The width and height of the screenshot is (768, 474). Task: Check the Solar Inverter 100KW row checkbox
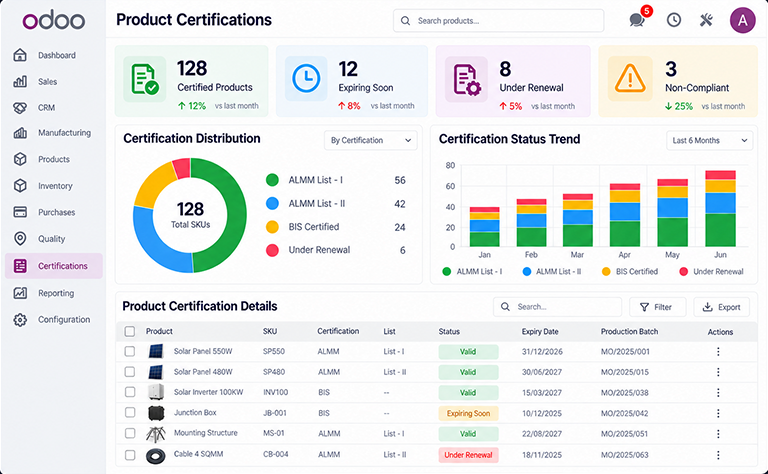click(x=130, y=392)
